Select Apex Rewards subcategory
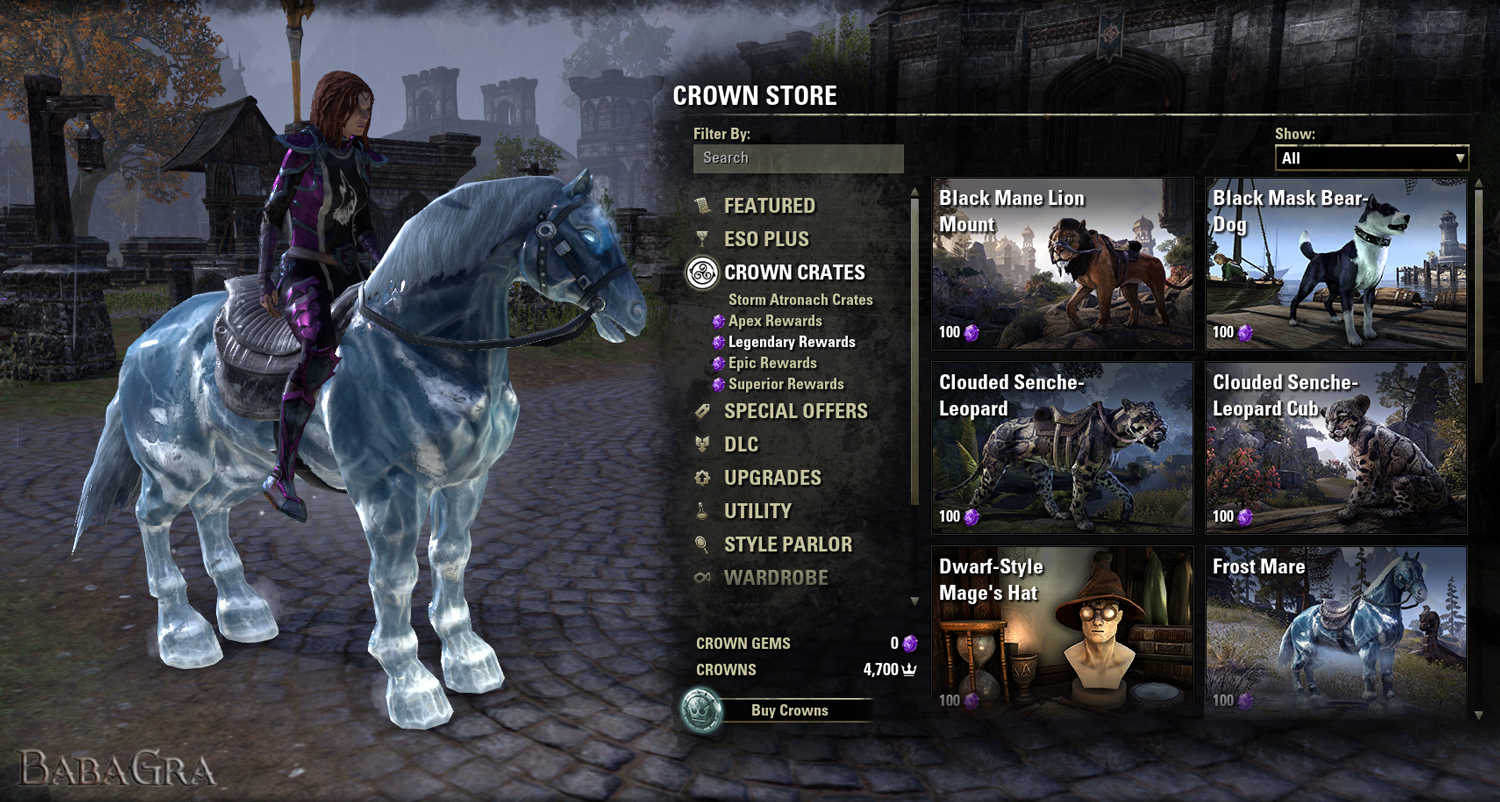 (x=775, y=321)
